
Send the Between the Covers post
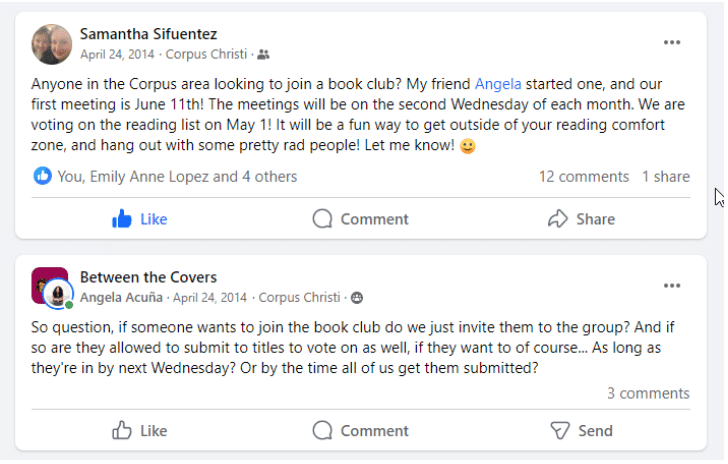pyautogui.click(x=581, y=431)
